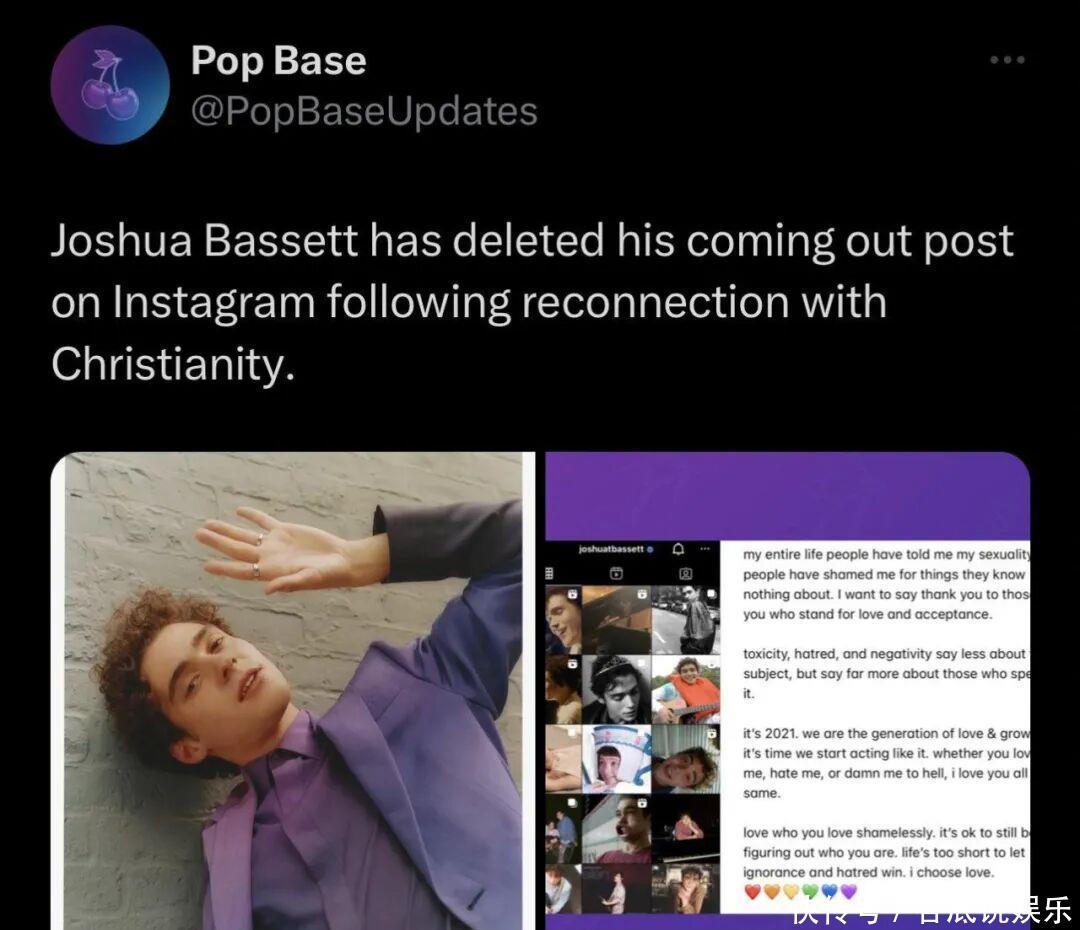The image size is (1080, 930).
Task: Click the tweet text about Joshua Bassett
Action: coord(532,302)
